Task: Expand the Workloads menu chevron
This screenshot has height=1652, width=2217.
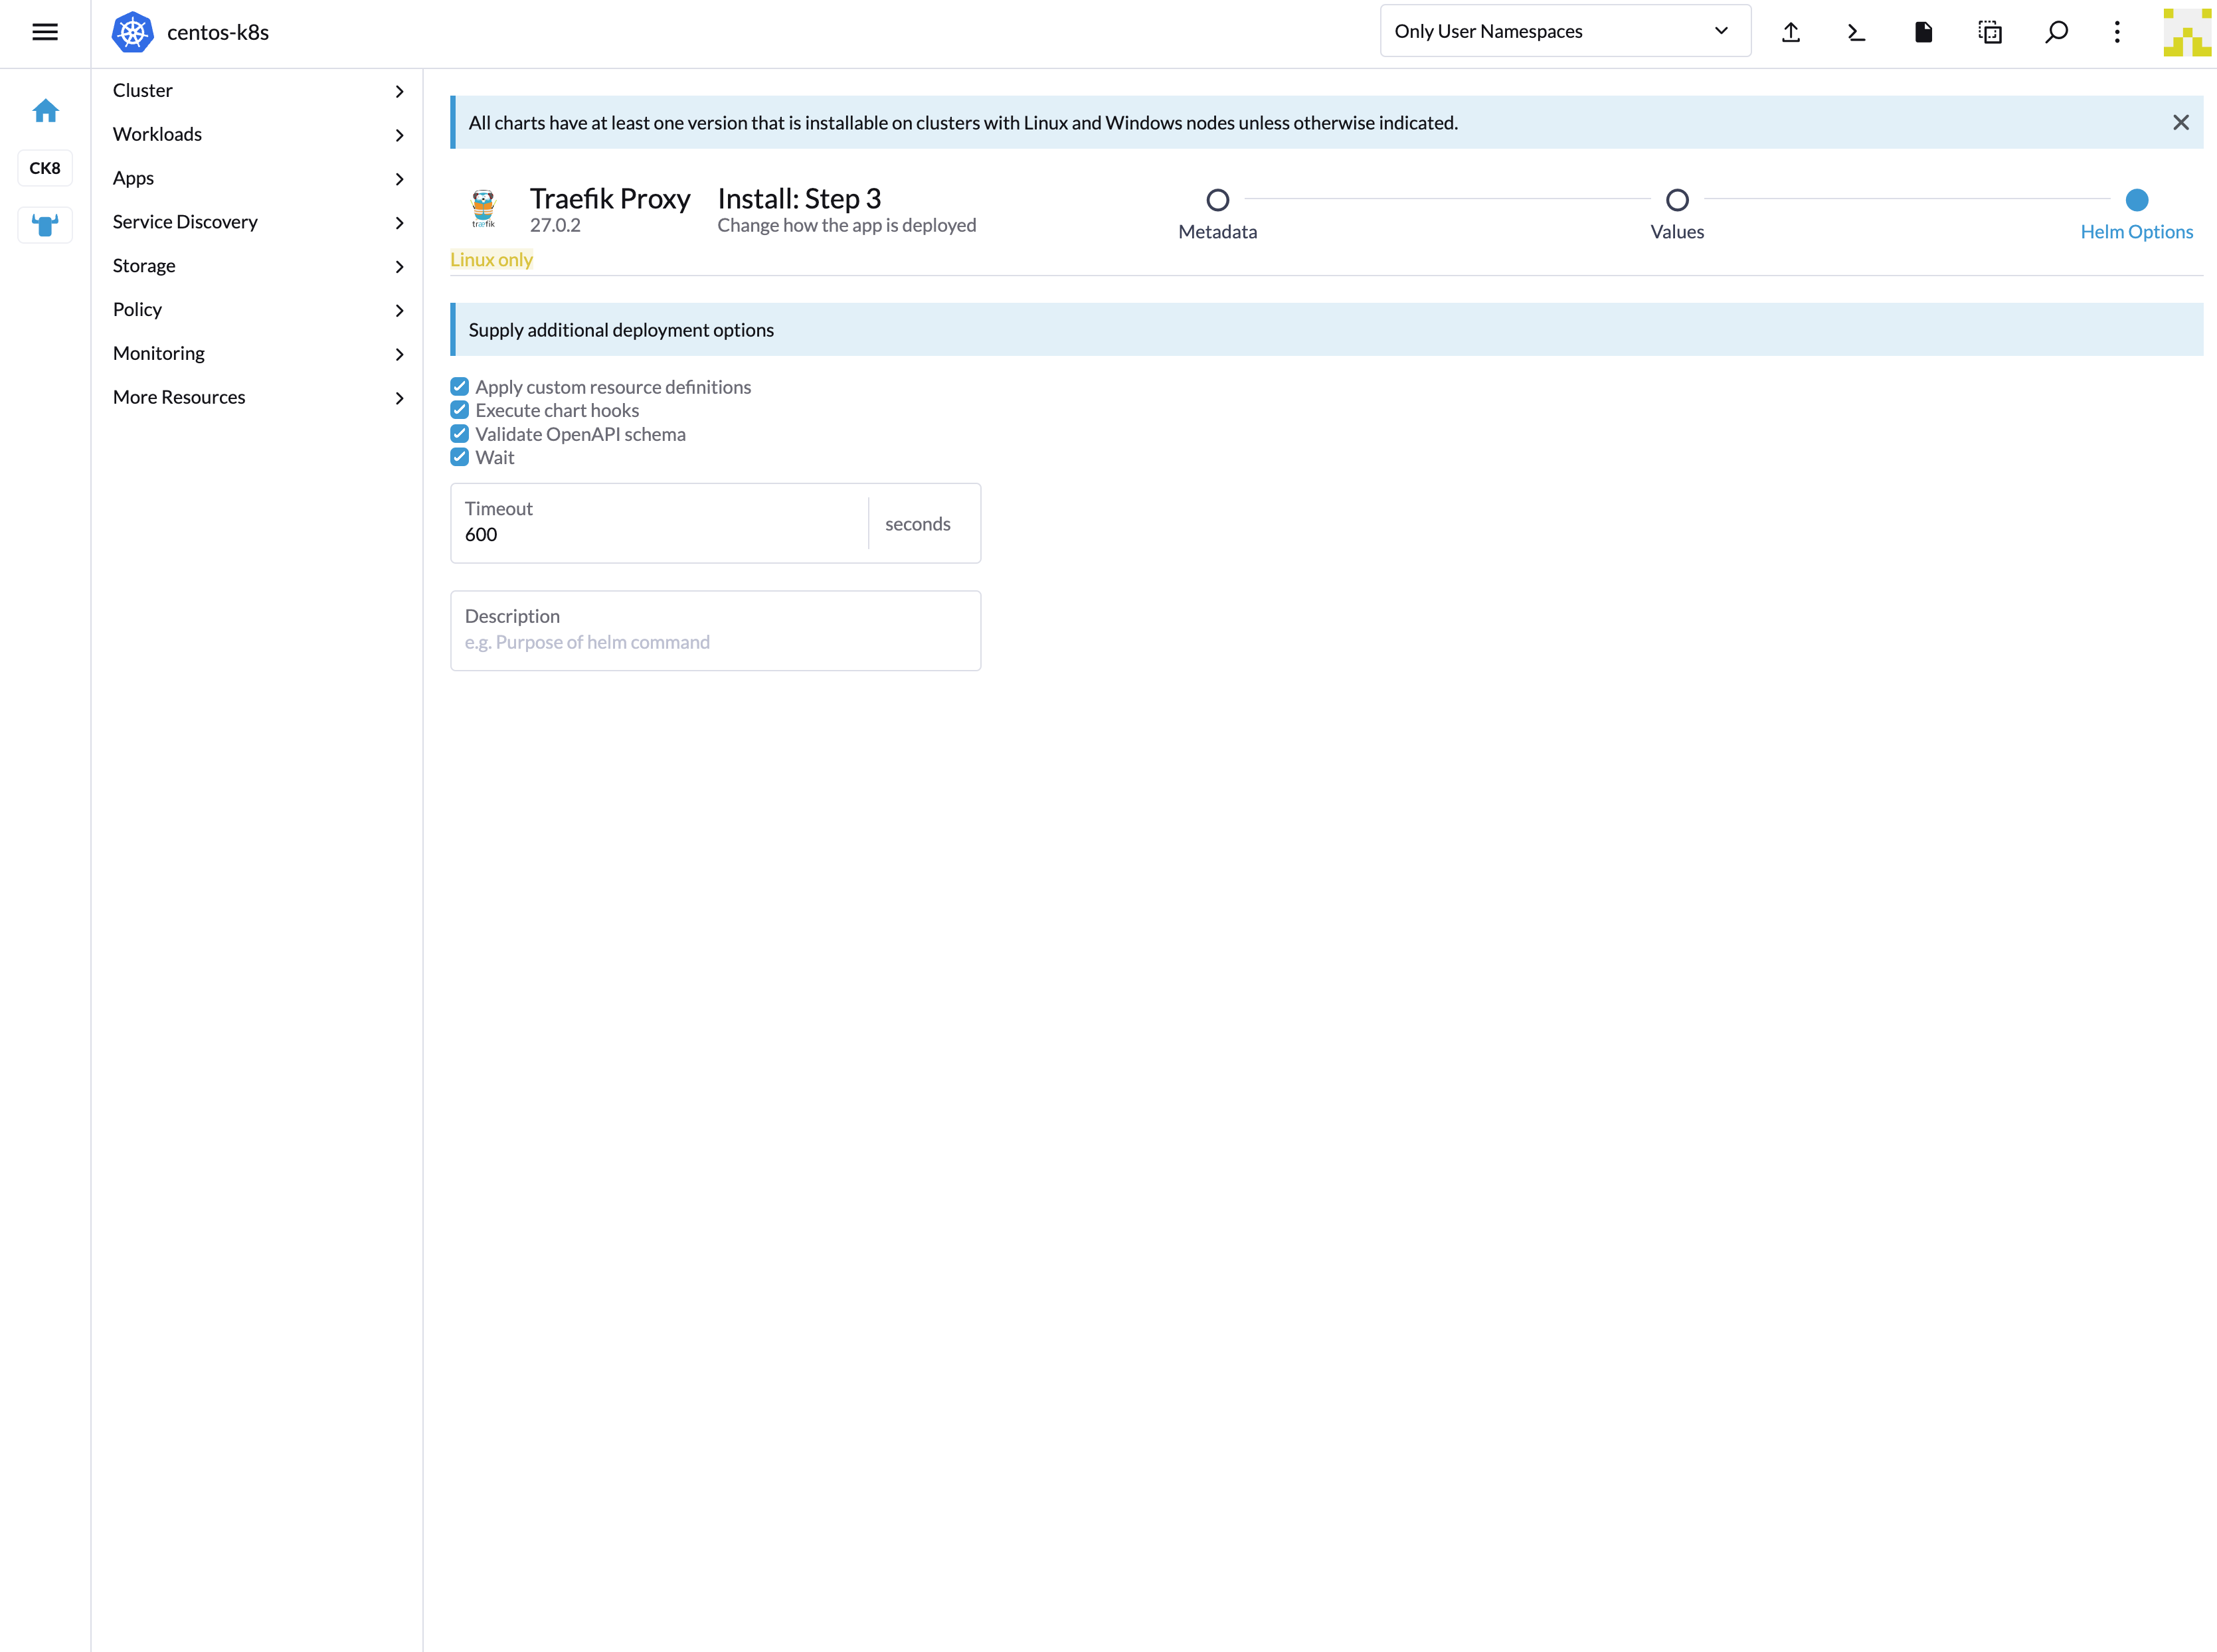Action: tap(399, 135)
